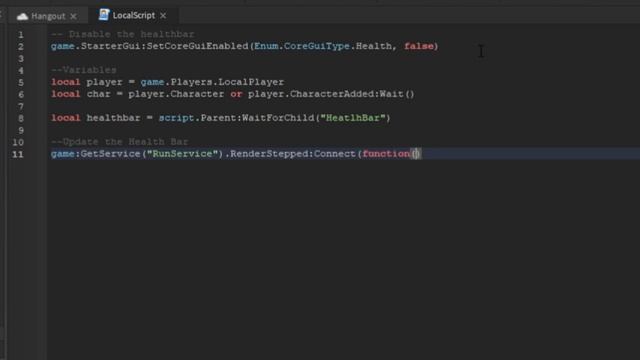Click 'LocalPlayer' on line 5
640x360 pixels.
point(251,82)
